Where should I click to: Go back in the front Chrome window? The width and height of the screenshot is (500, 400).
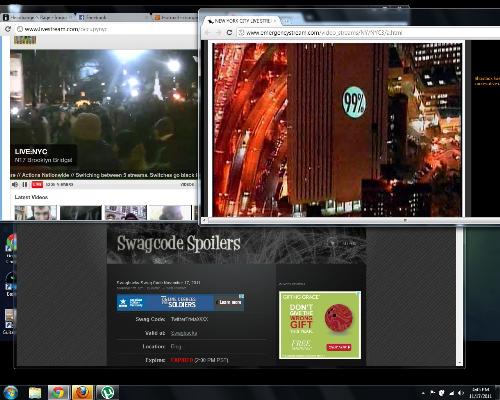(x=208, y=33)
